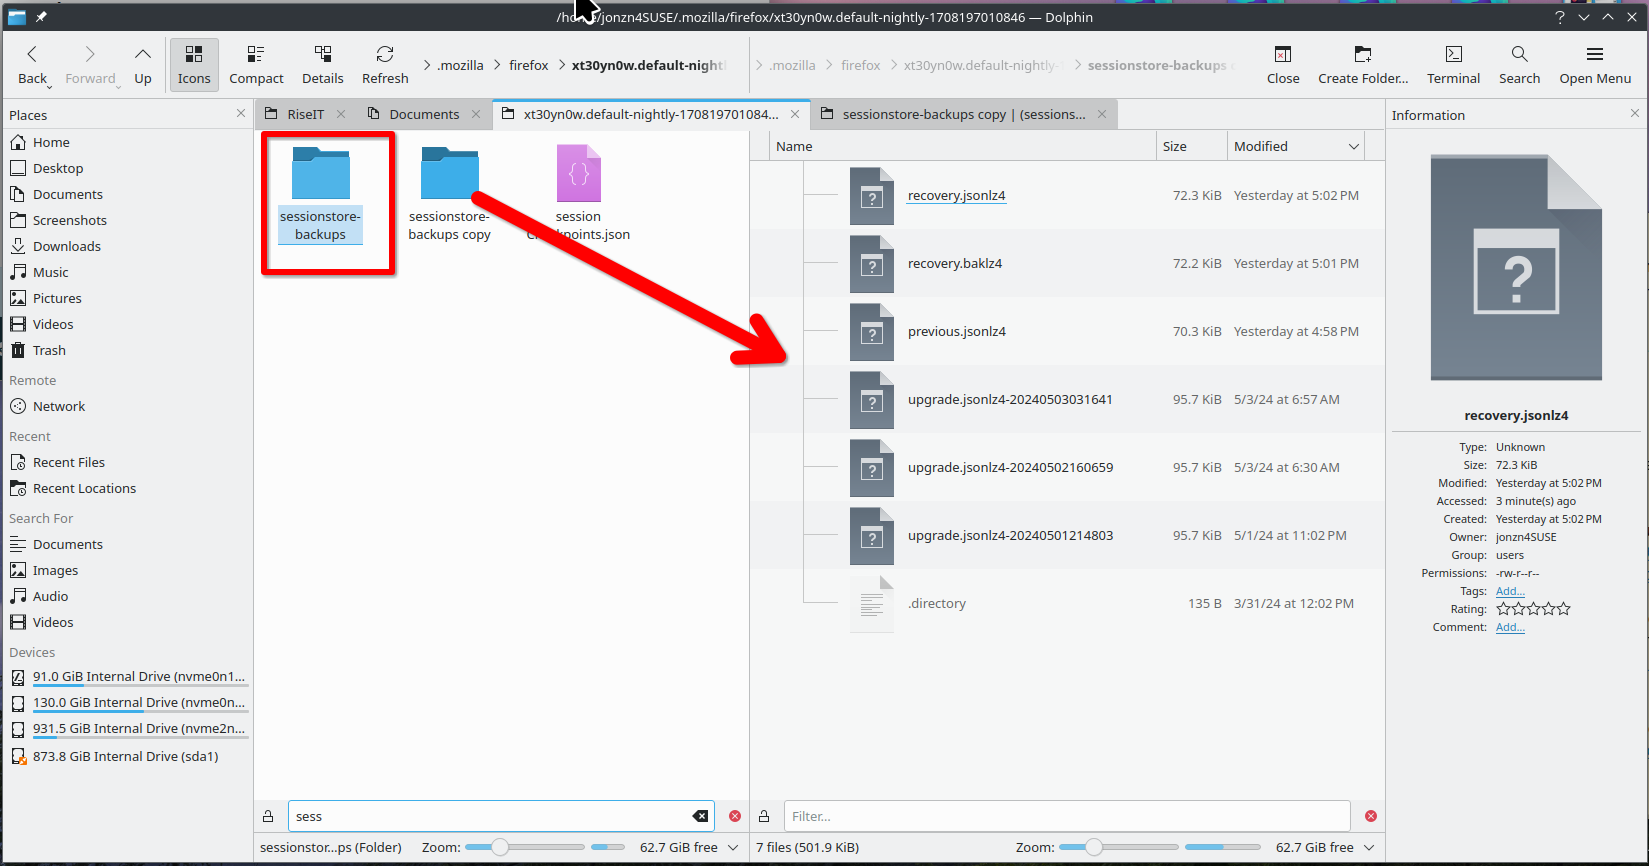Switch to Compact view mode
This screenshot has height=866, width=1649.
tap(256, 65)
